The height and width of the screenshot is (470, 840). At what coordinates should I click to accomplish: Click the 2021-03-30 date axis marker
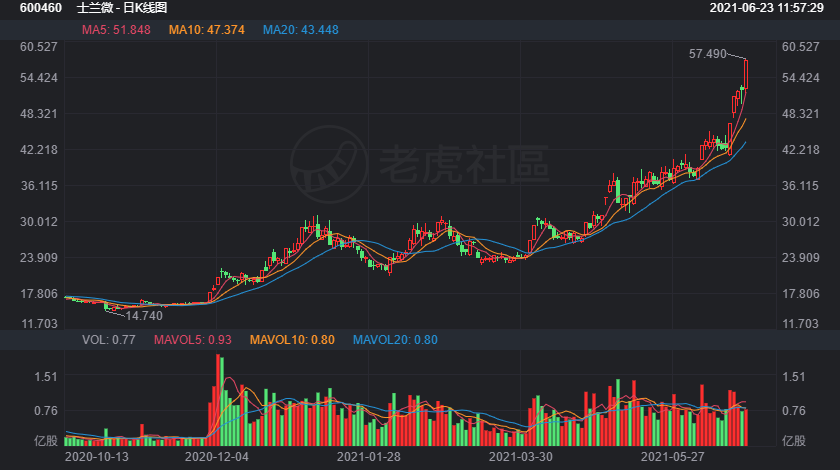tap(521, 457)
